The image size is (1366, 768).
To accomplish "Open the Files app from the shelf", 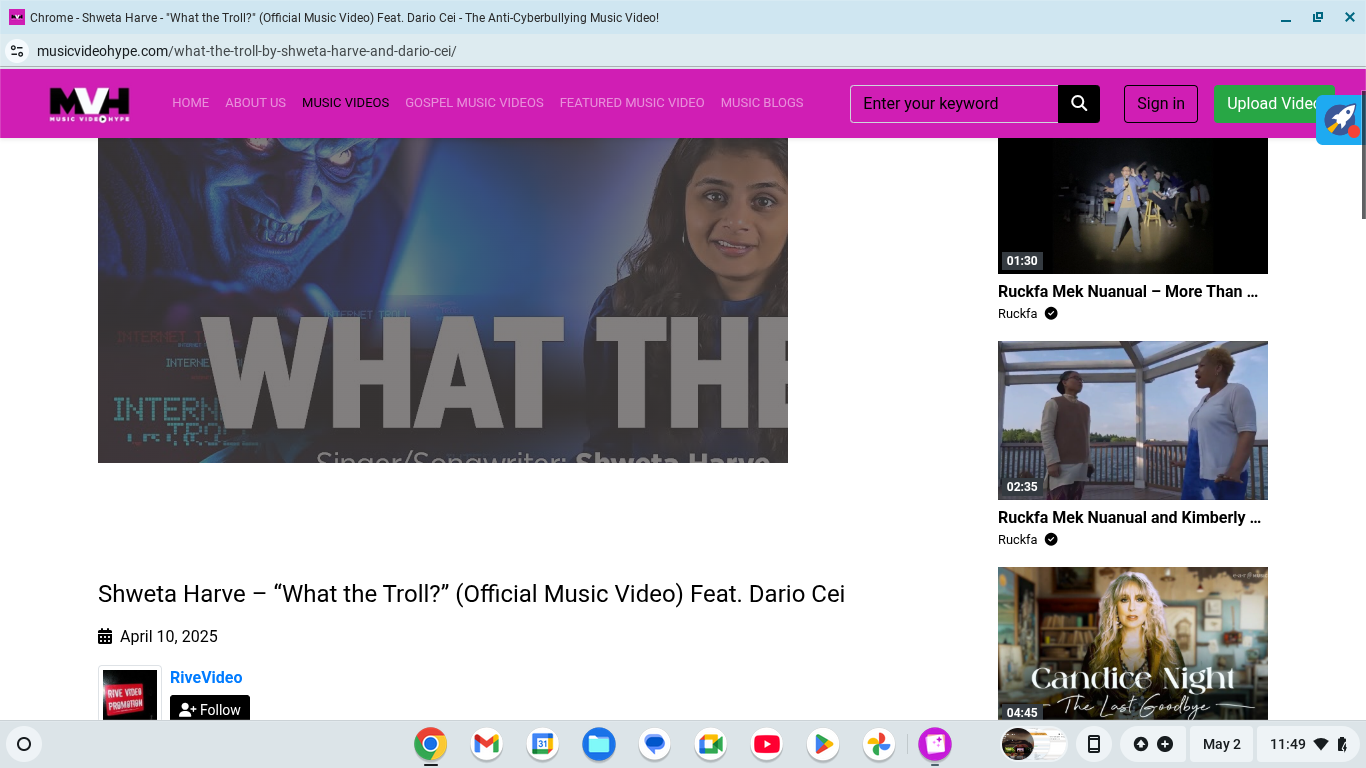I will pos(599,744).
